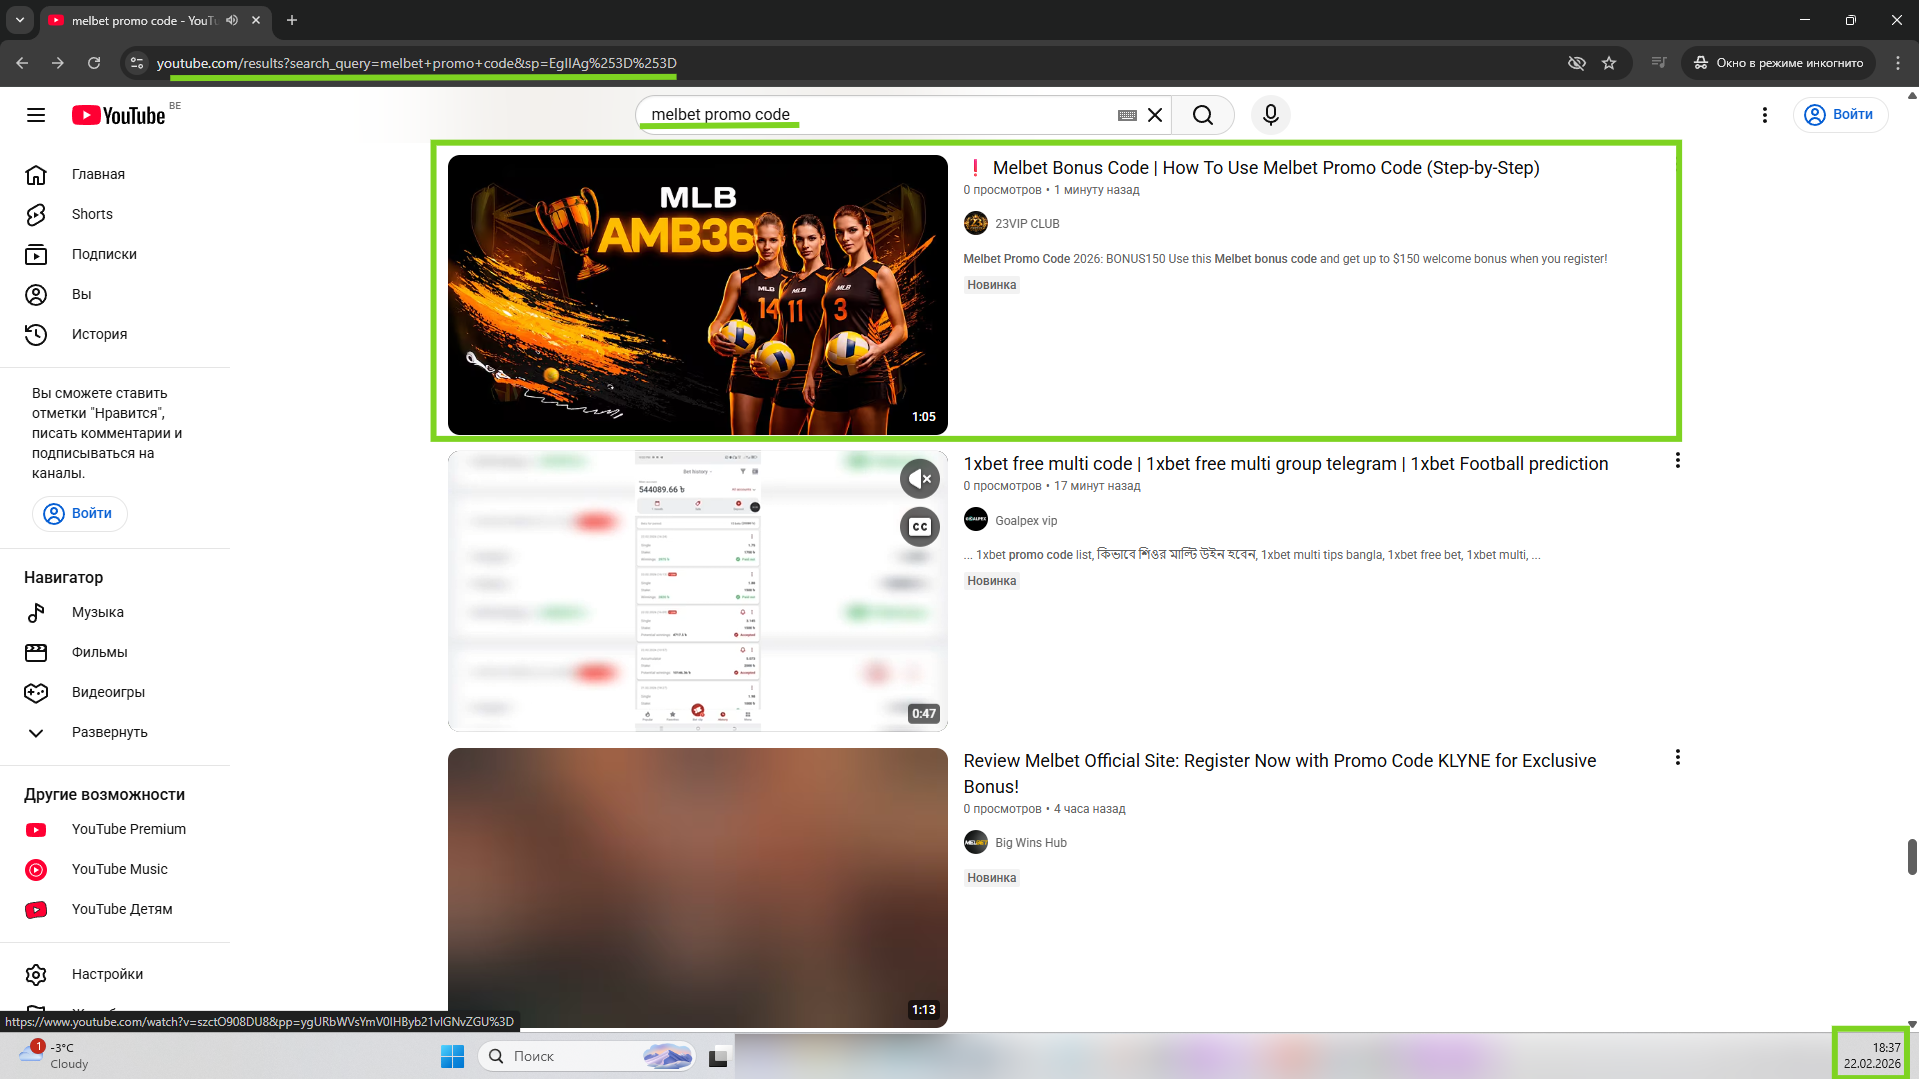
Task: Go back with the browser back arrow
Action: [x=22, y=63]
